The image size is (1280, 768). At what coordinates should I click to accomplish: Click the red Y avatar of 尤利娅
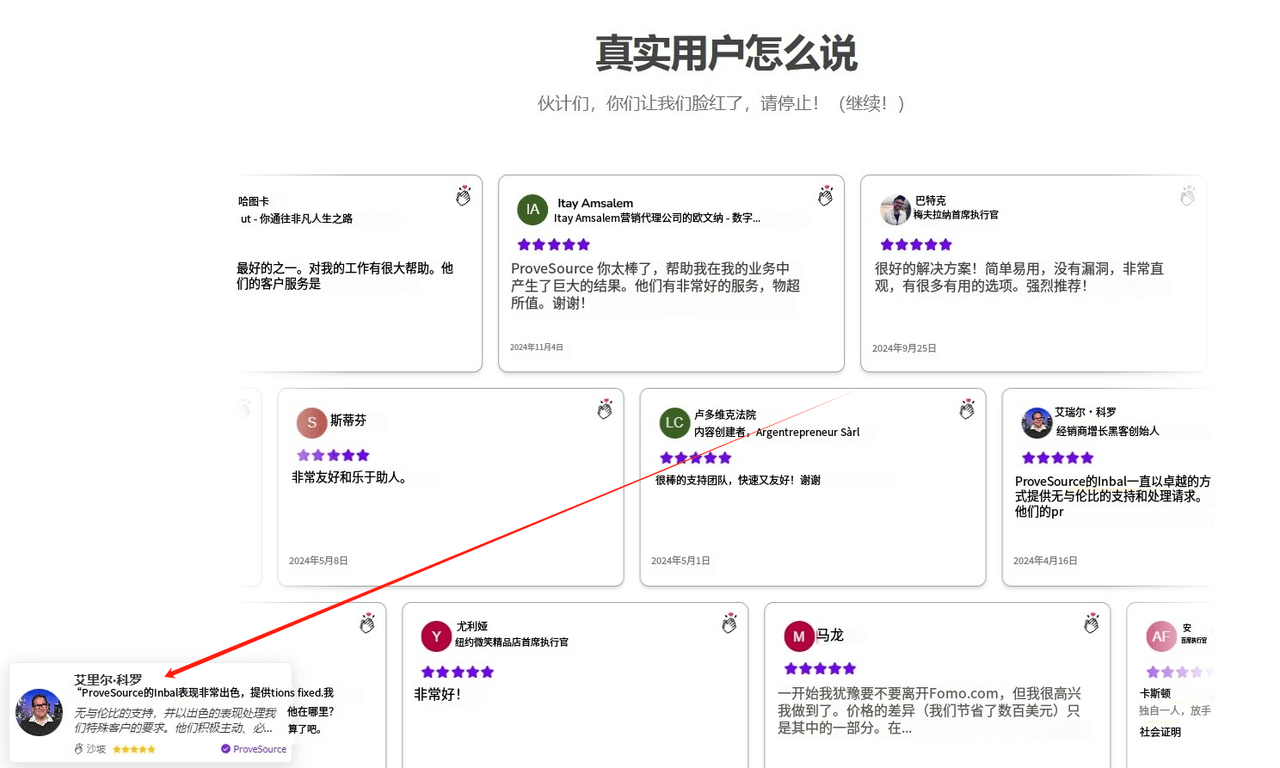click(x=436, y=636)
